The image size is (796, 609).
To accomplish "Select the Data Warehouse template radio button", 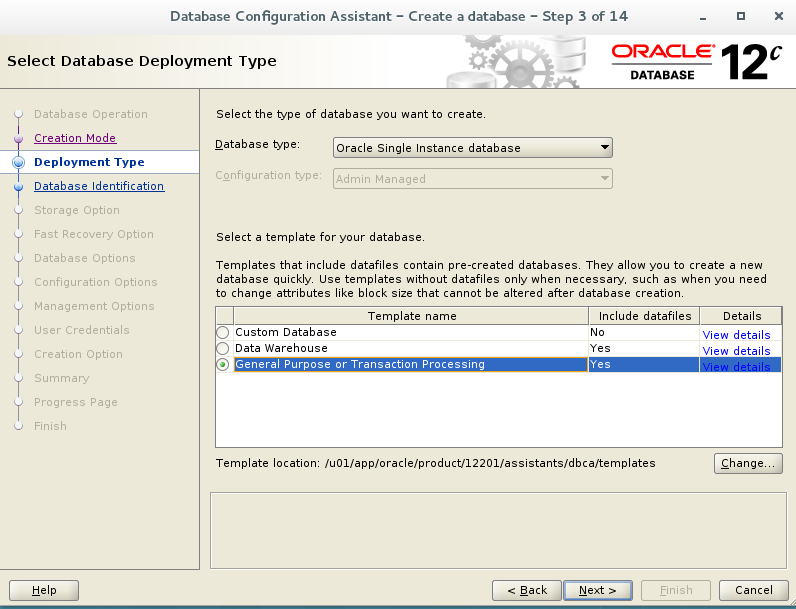I will (223, 349).
